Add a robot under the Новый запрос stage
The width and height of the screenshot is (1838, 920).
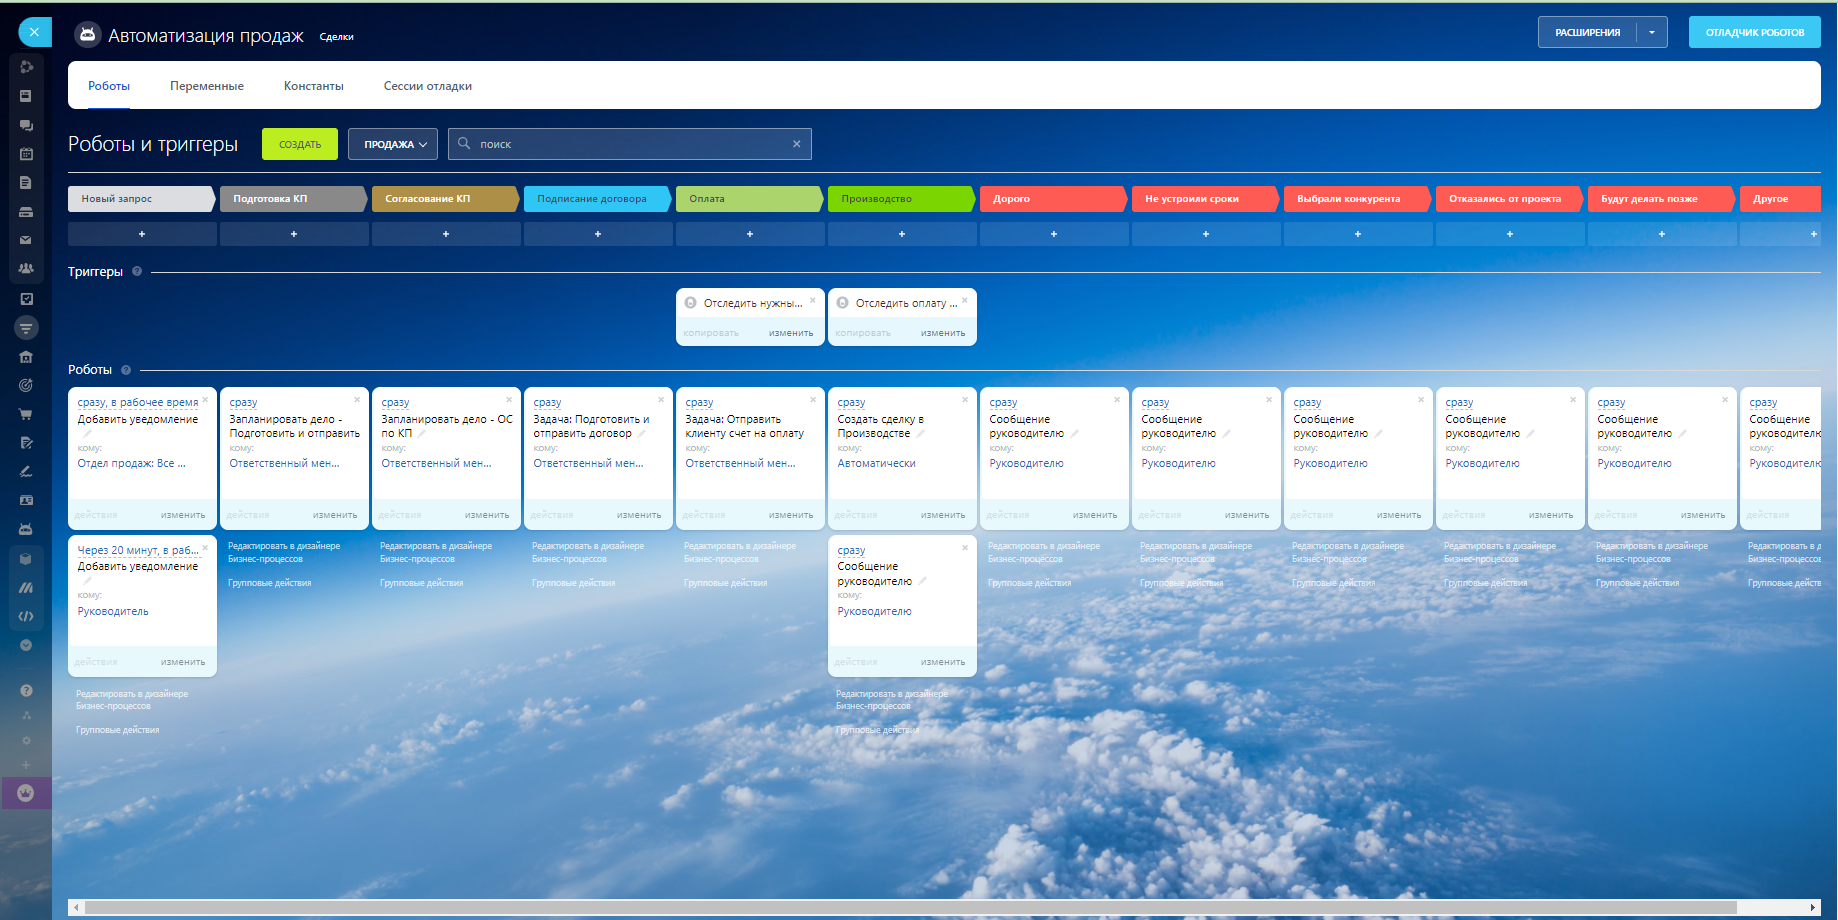142,234
